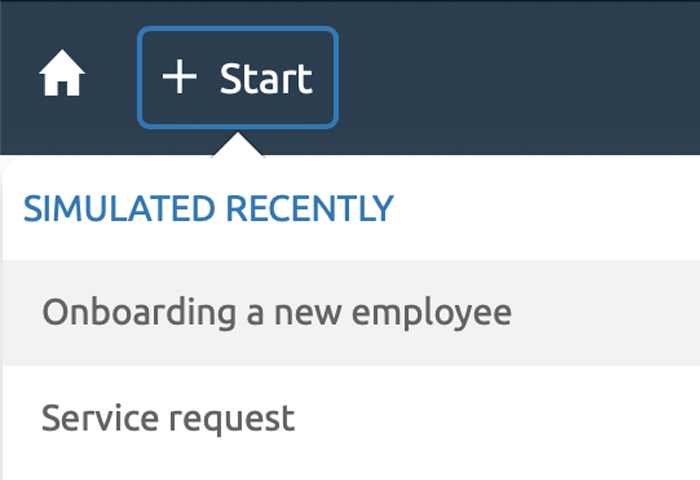700x480 pixels.
Task: Click the plus icon beside Start
Action: tap(180, 77)
